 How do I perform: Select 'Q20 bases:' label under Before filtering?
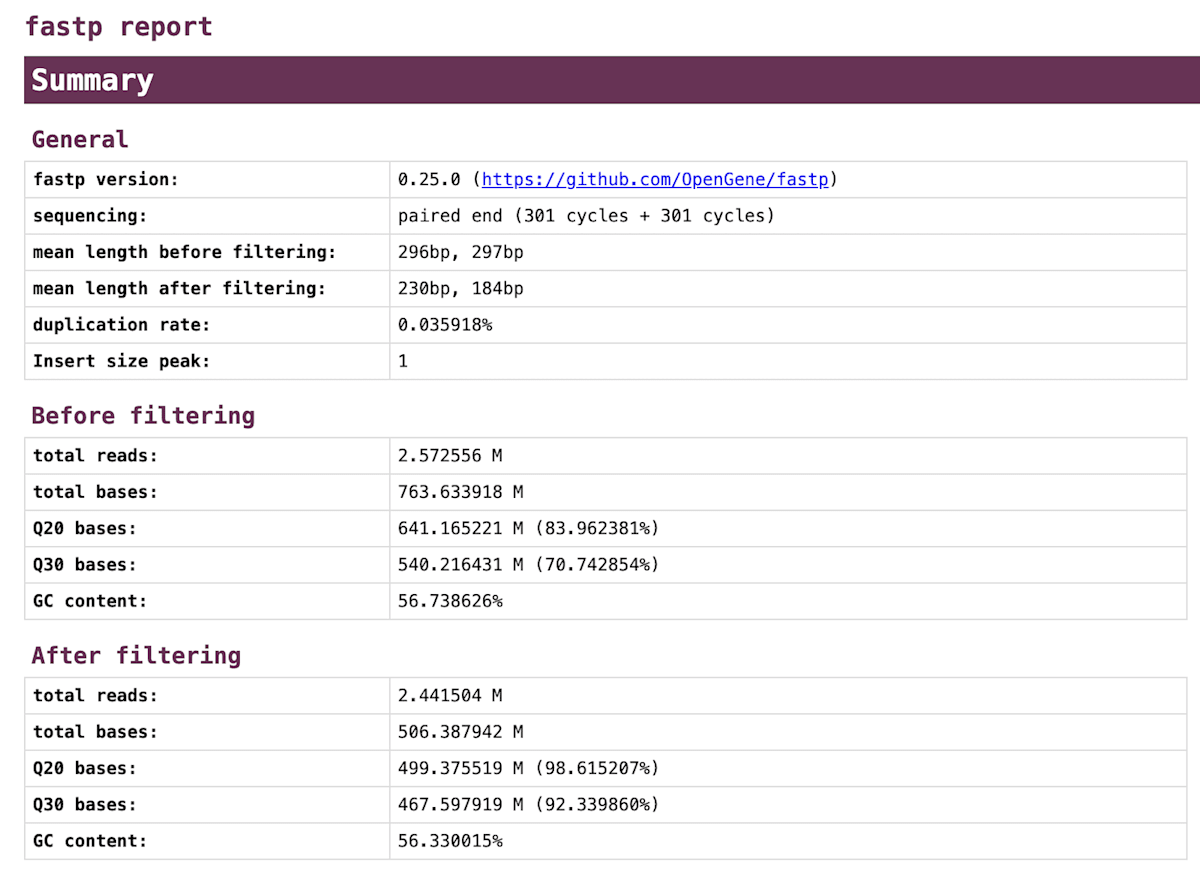(84, 528)
